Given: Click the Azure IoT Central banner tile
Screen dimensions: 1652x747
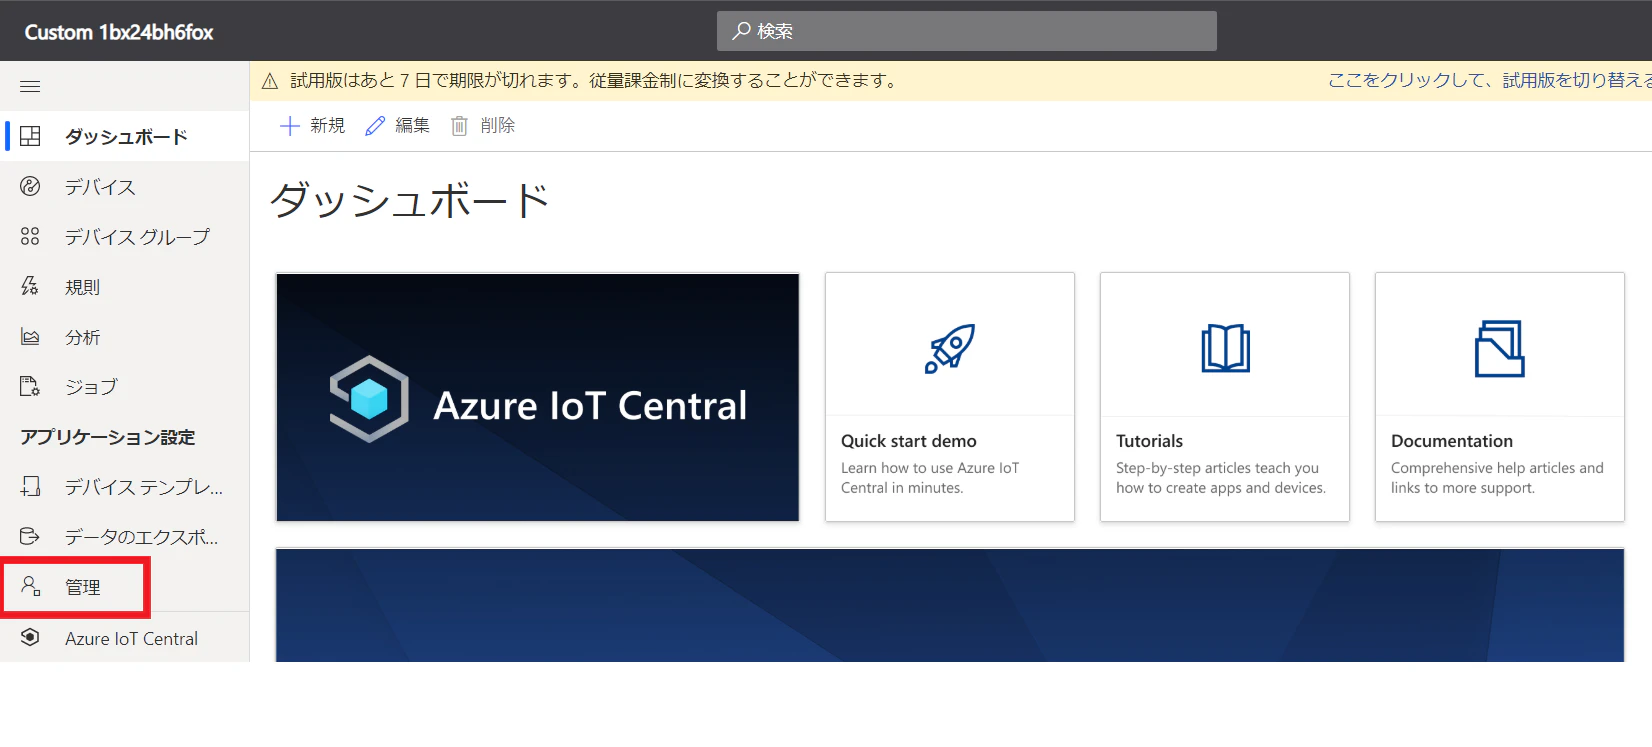Looking at the screenshot, I should [538, 397].
